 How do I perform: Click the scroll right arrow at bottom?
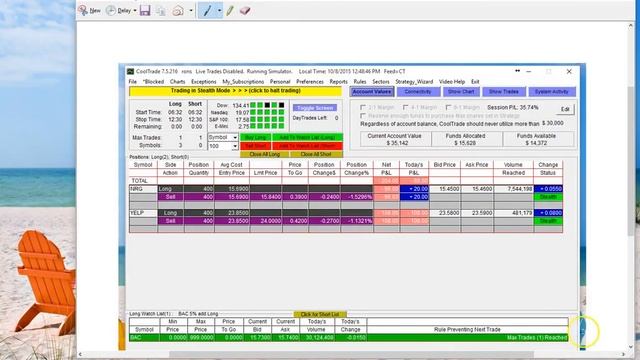(x=623, y=354)
